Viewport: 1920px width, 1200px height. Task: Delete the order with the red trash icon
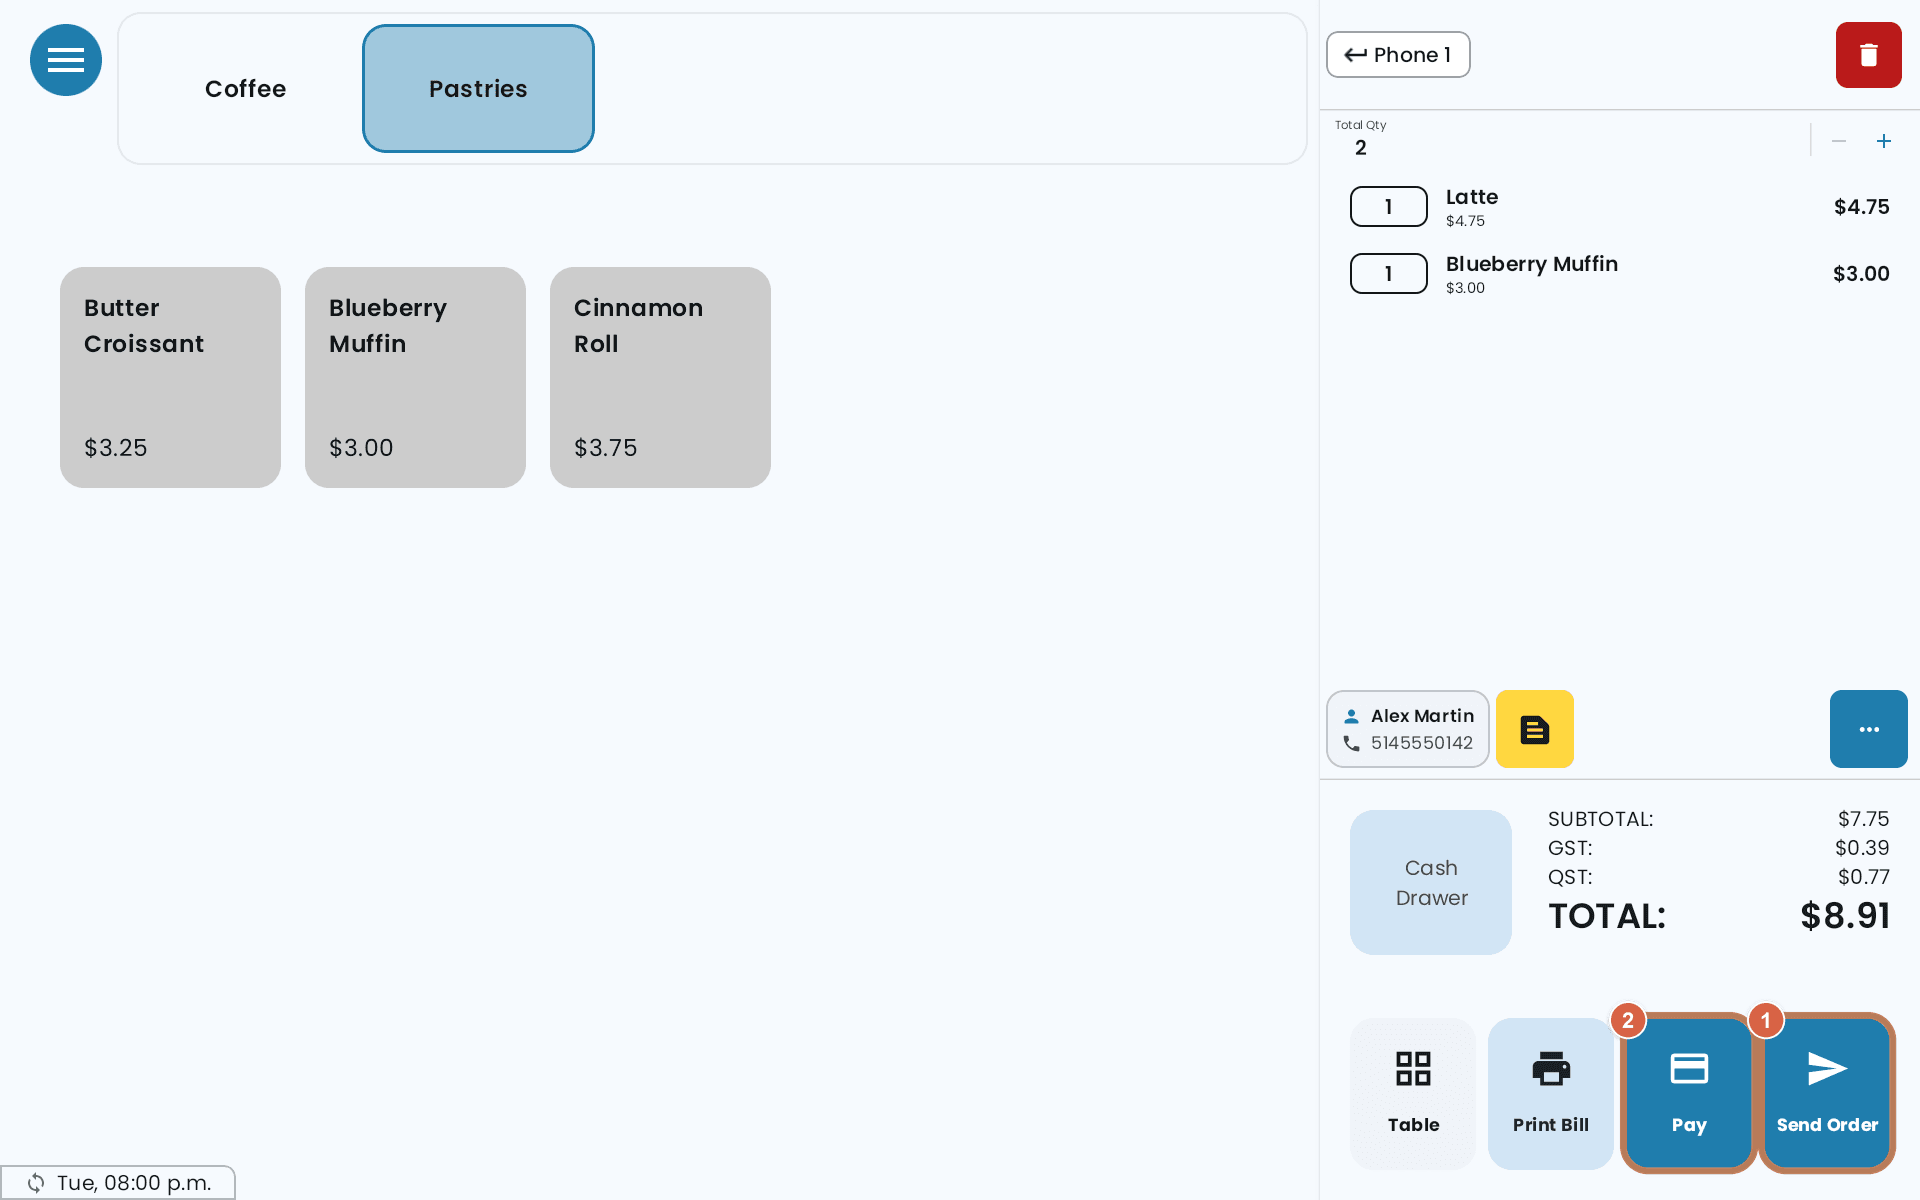click(x=1868, y=55)
